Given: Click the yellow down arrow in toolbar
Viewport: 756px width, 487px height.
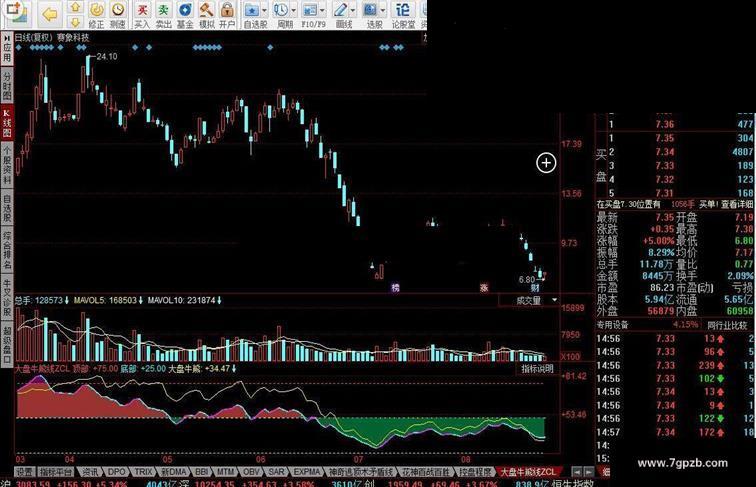Looking at the screenshot, I should [x=75, y=22].
